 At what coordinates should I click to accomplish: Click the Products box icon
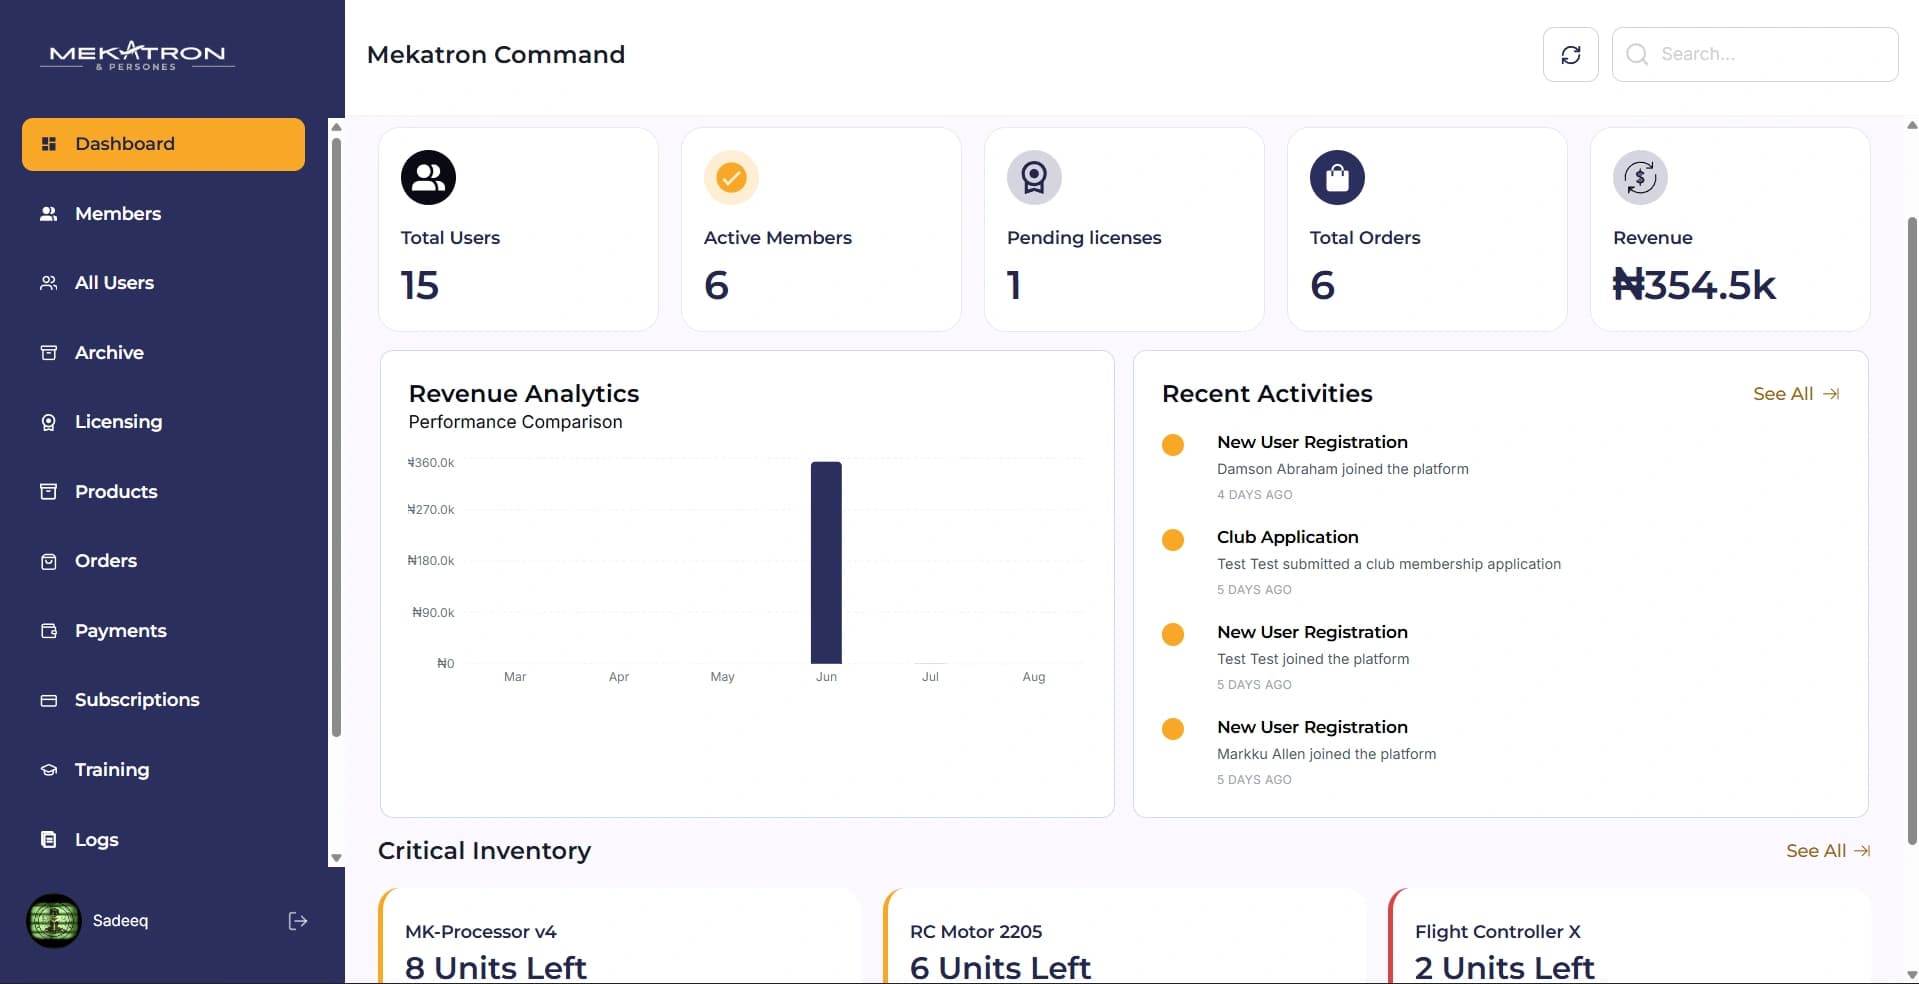[x=48, y=491]
